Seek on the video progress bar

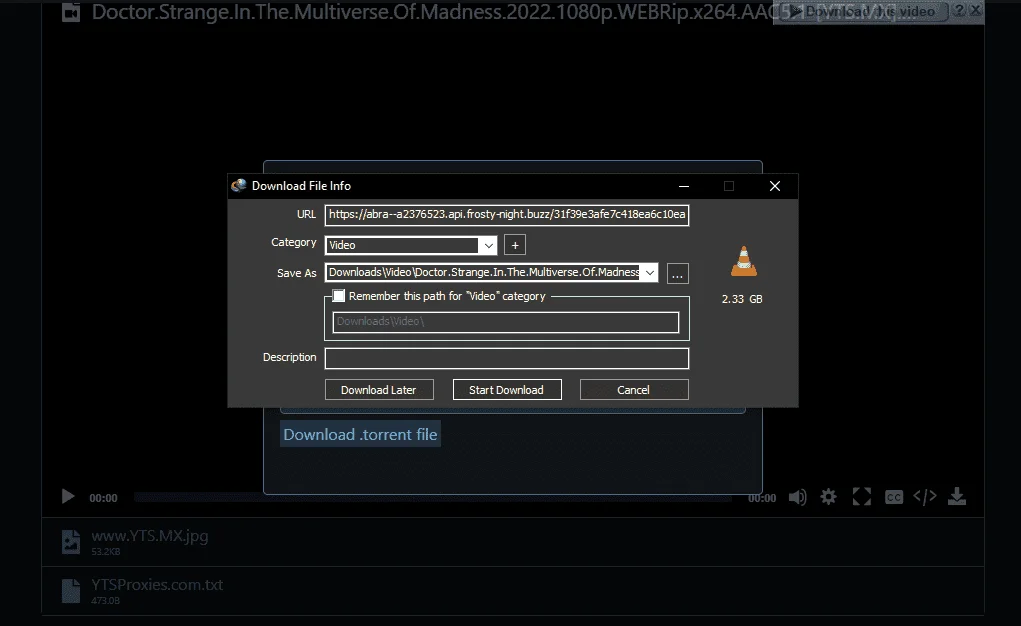[x=433, y=497]
